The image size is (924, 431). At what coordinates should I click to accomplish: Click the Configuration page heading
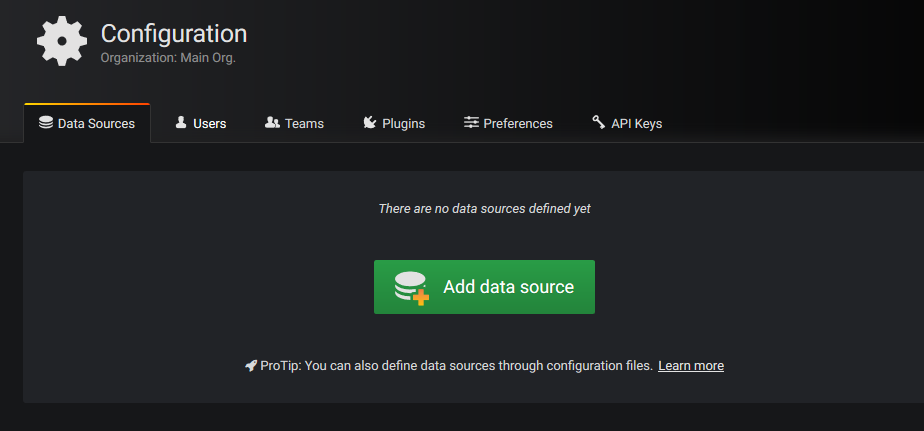(x=174, y=34)
